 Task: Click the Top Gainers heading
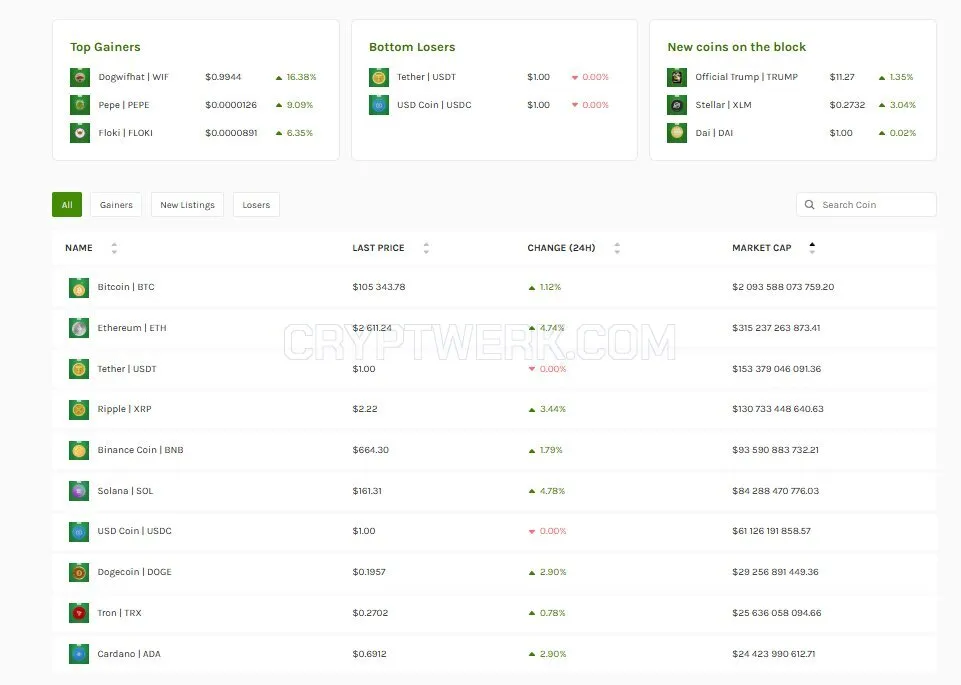(105, 47)
